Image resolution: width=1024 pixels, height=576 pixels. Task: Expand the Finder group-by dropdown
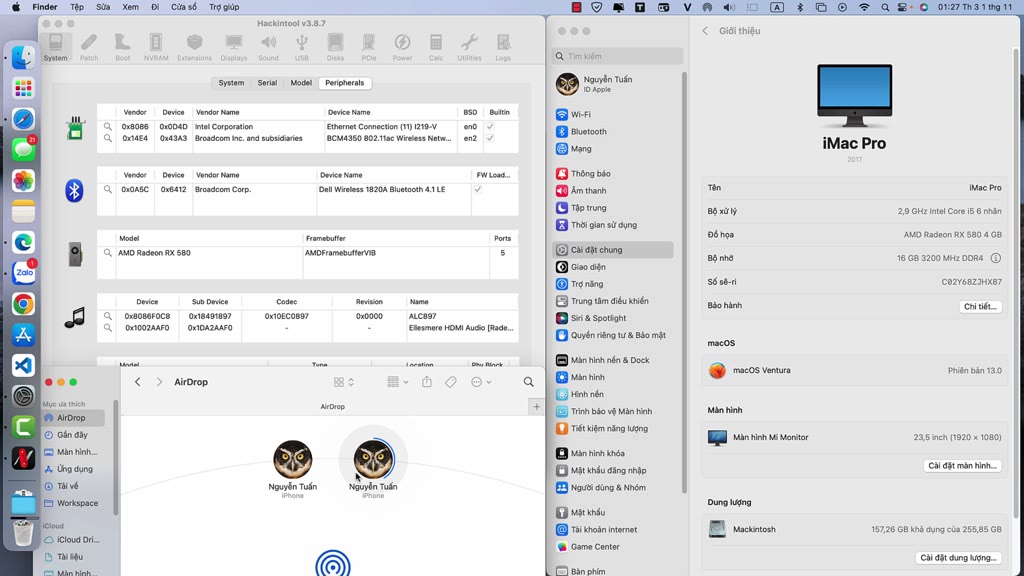pos(397,382)
